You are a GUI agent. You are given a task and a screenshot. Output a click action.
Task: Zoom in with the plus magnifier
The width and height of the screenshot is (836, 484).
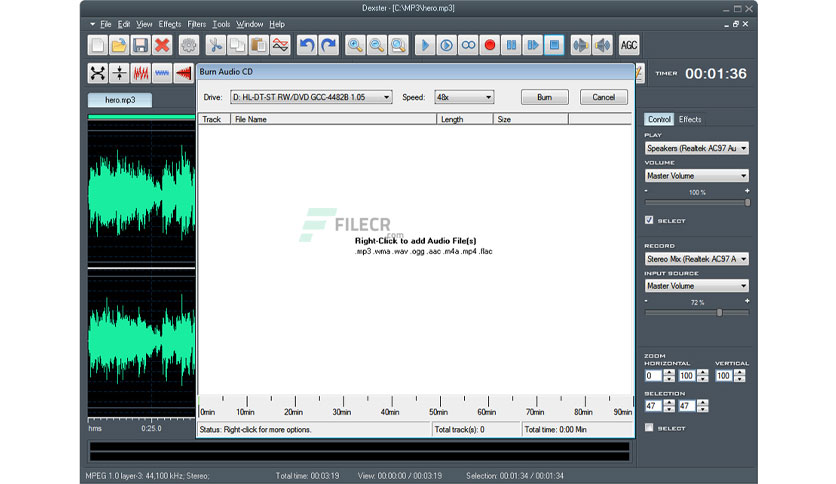[355, 45]
